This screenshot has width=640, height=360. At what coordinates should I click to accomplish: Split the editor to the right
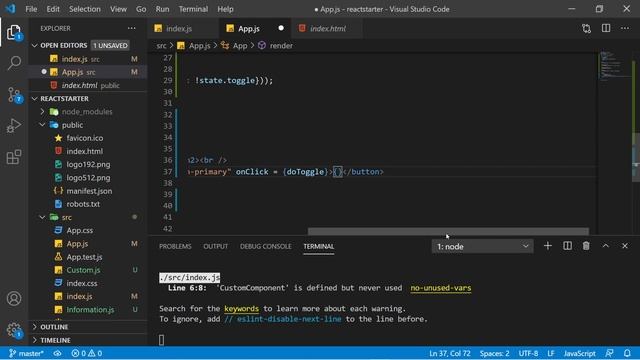(x=606, y=28)
